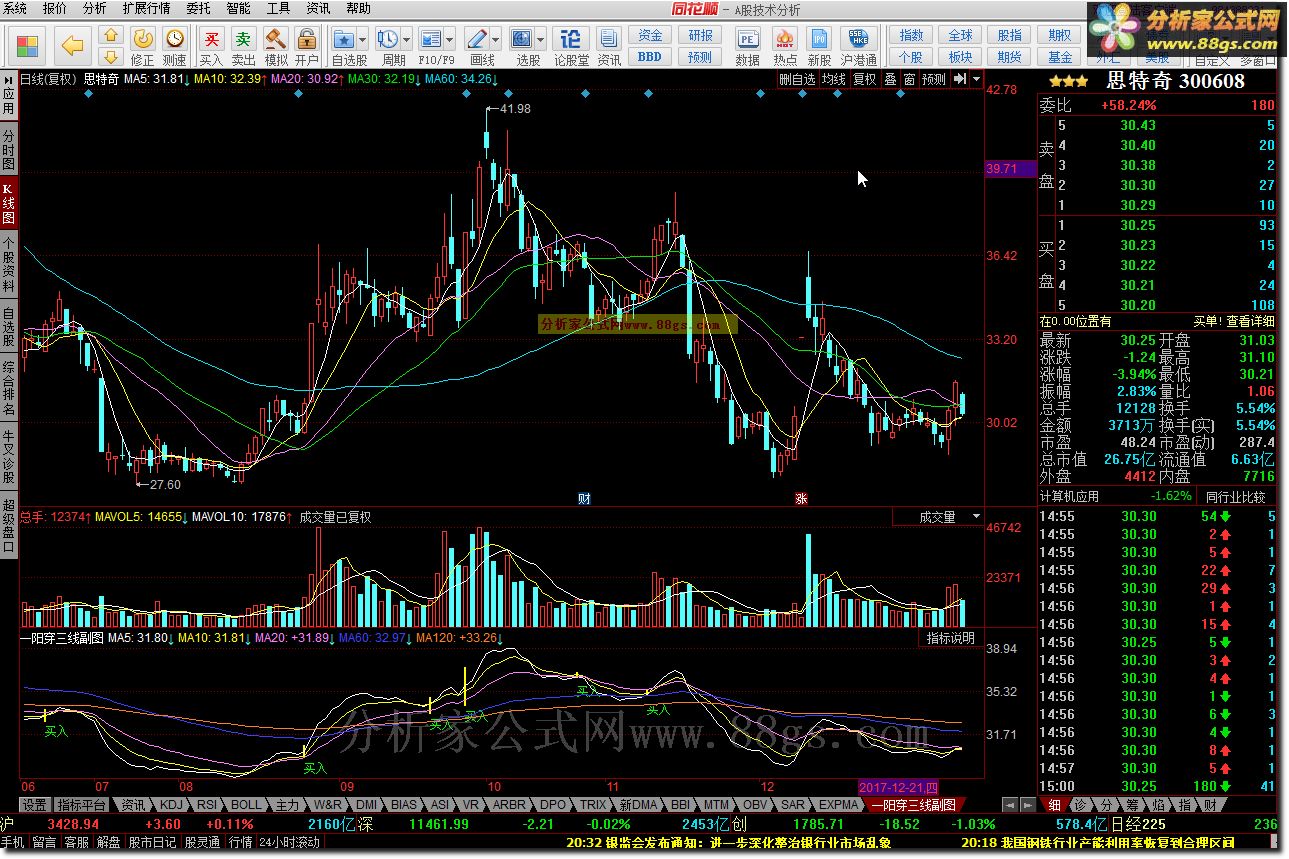Toggle 叠 overlay mode

point(890,79)
